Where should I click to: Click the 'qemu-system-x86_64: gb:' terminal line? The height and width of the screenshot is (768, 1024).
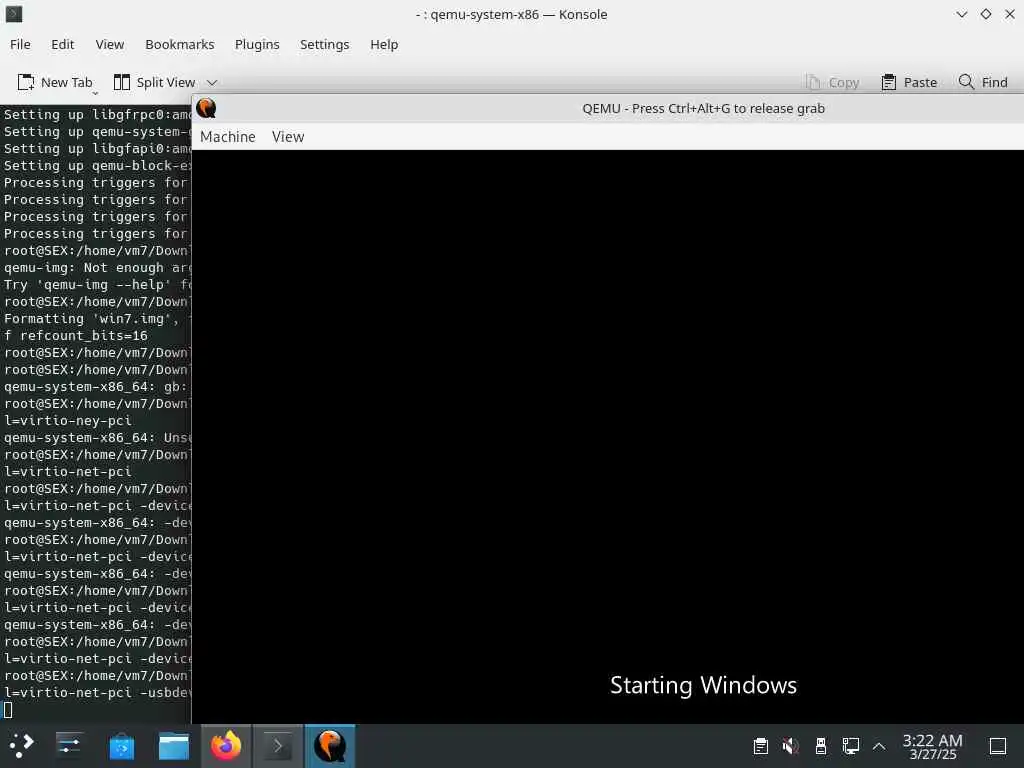(96, 387)
